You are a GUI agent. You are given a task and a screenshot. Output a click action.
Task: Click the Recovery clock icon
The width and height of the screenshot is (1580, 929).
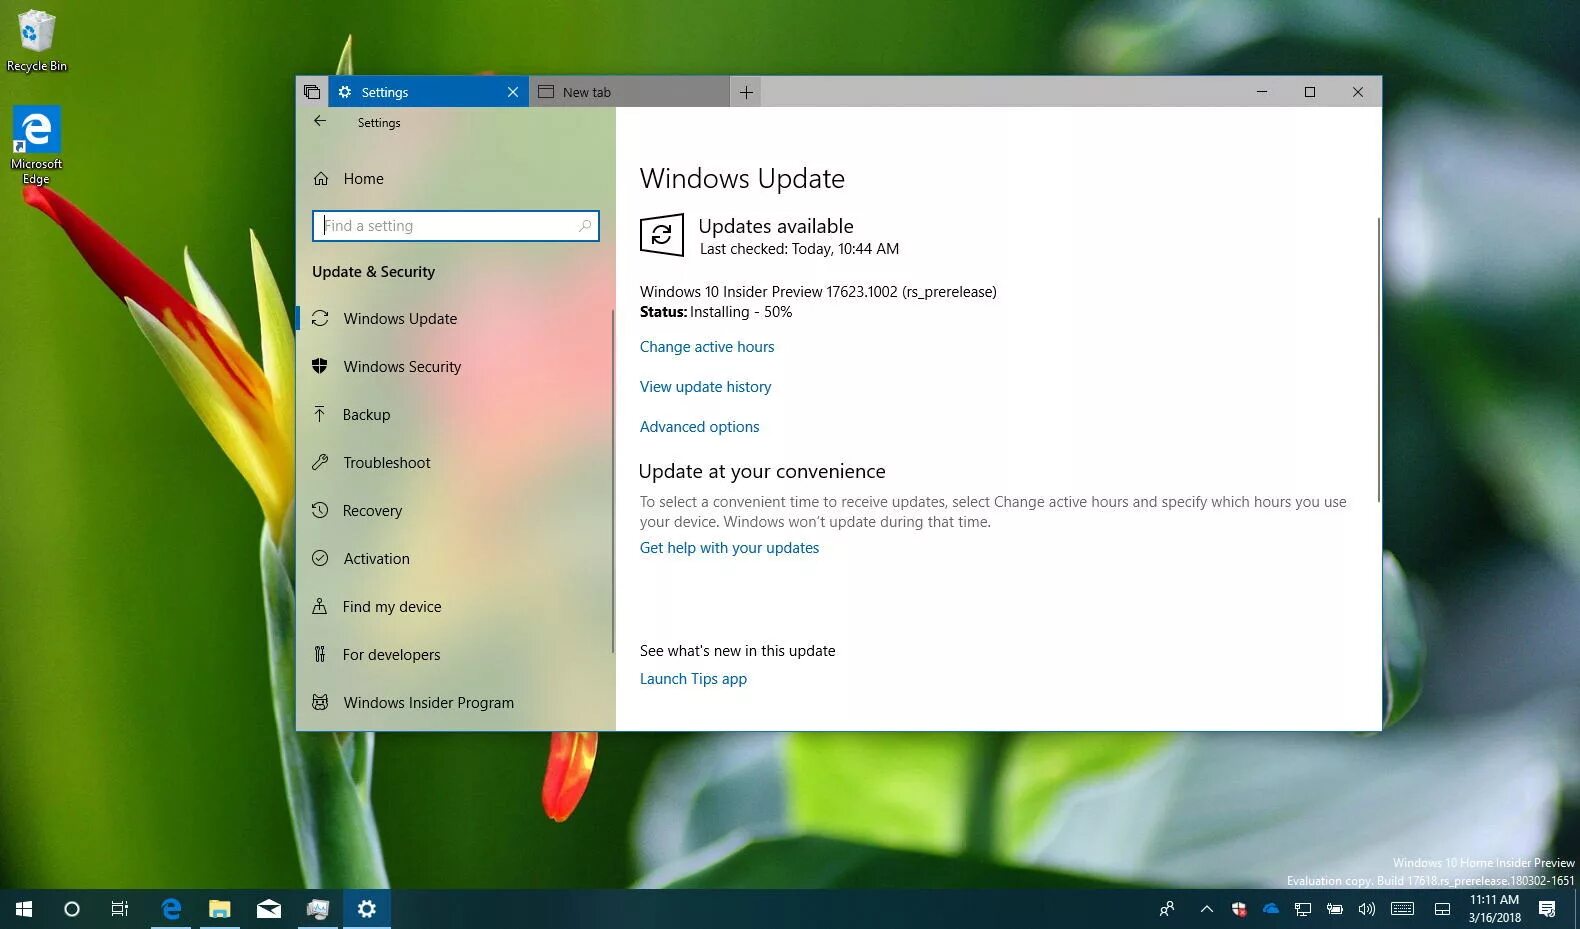320,510
